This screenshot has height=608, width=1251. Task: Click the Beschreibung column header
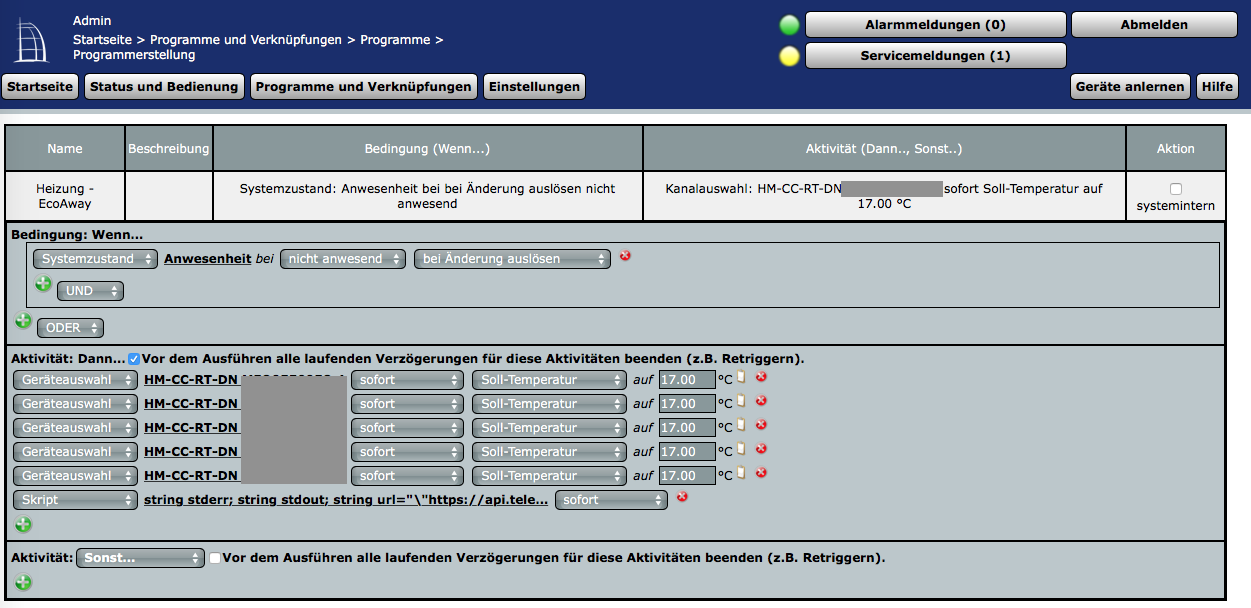tap(169, 148)
